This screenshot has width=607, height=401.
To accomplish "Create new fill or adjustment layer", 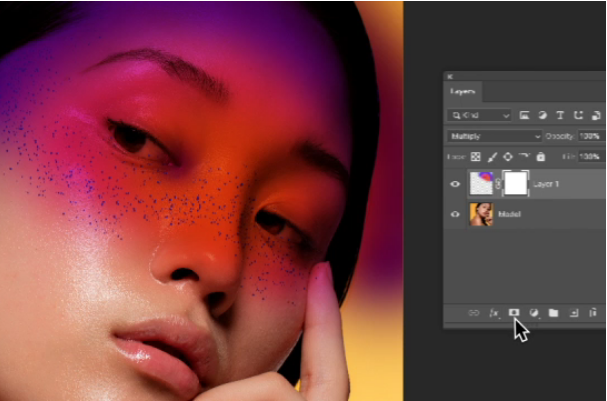I will coord(534,313).
